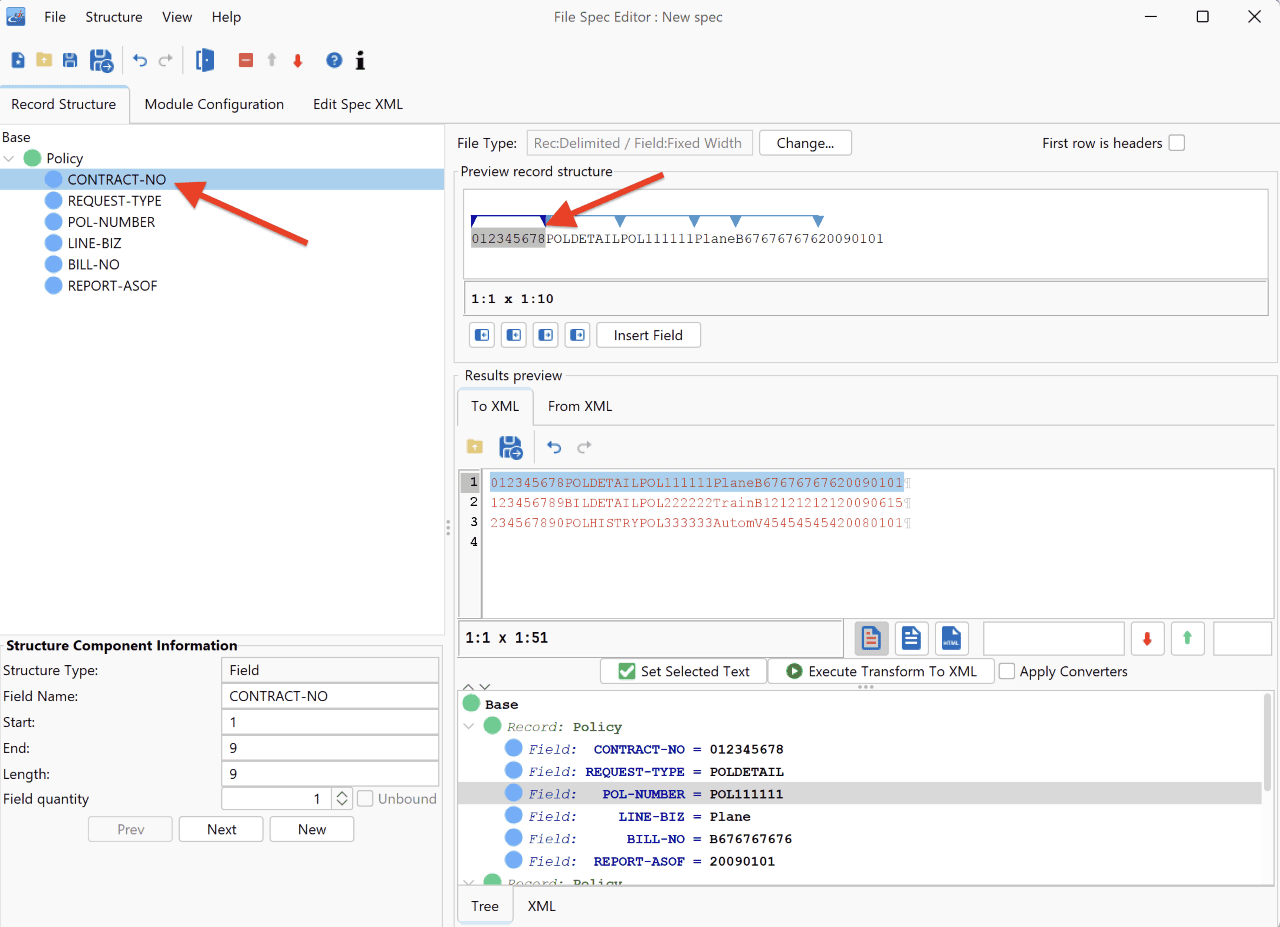This screenshot has height=927, width=1280.
Task: Enable First row is headers checkbox
Action: tap(1177, 143)
